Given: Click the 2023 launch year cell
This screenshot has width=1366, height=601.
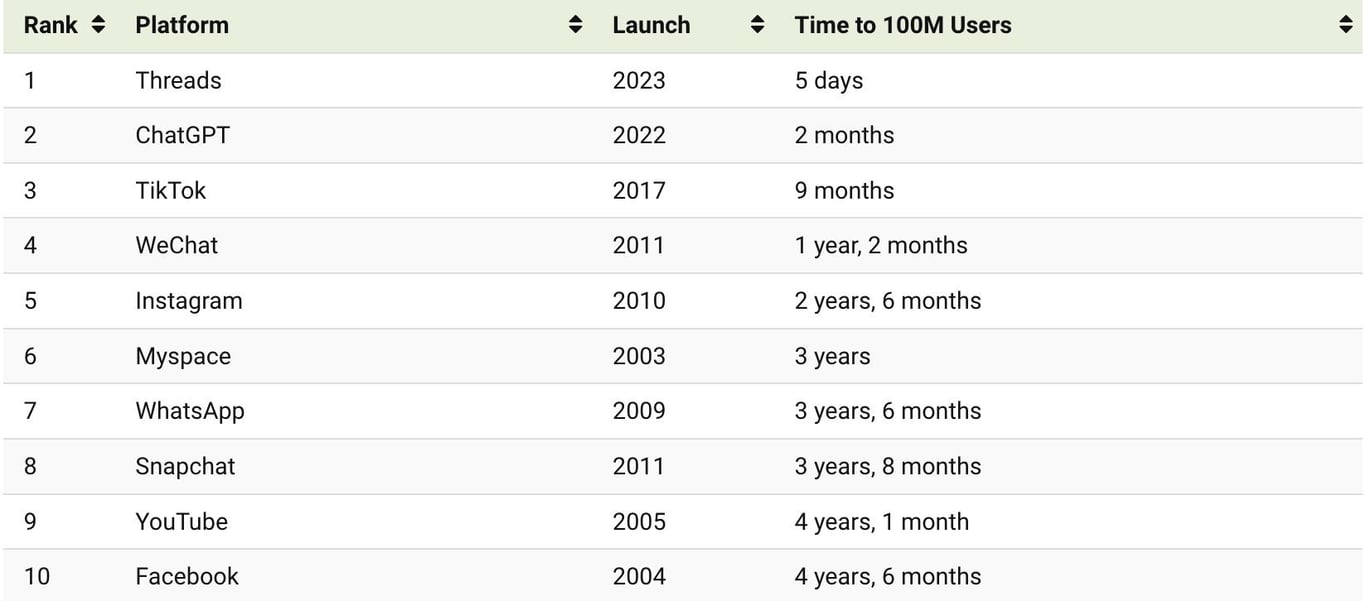Looking at the screenshot, I should (639, 80).
